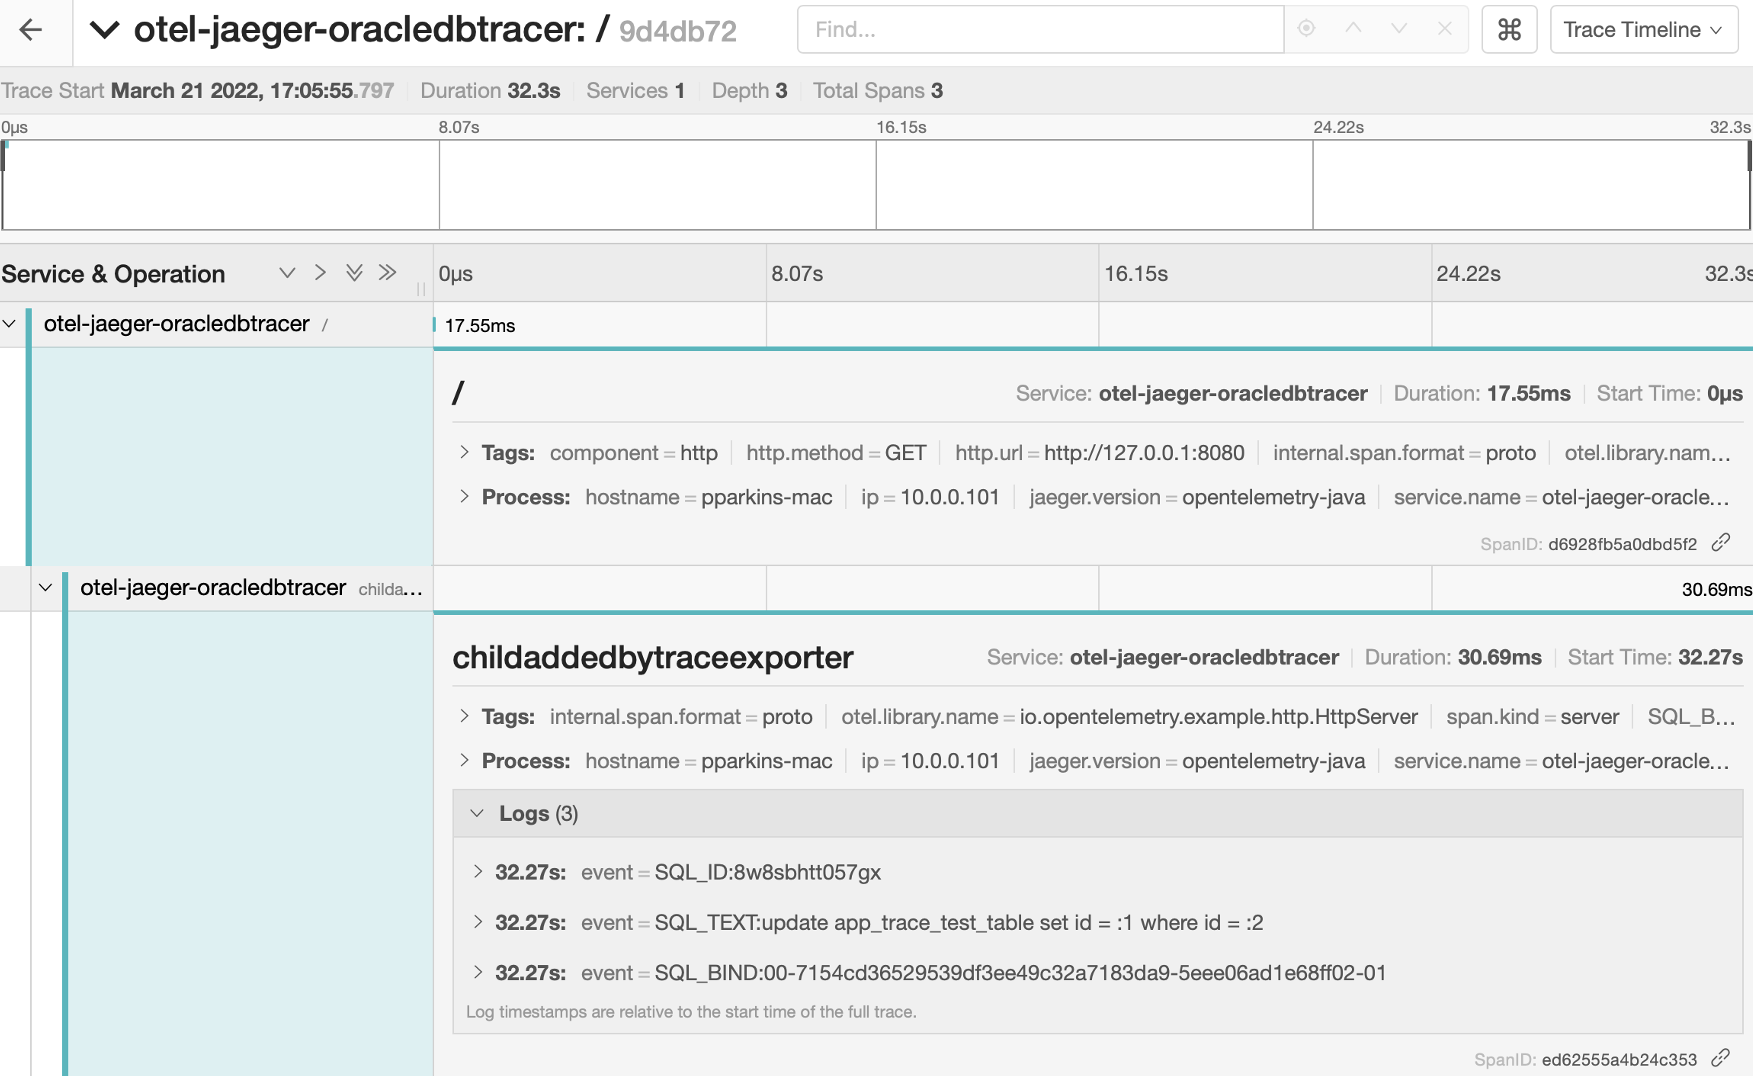Click the span.kind = server tag
Viewport: 1753px width, 1076px height.
point(1533,717)
